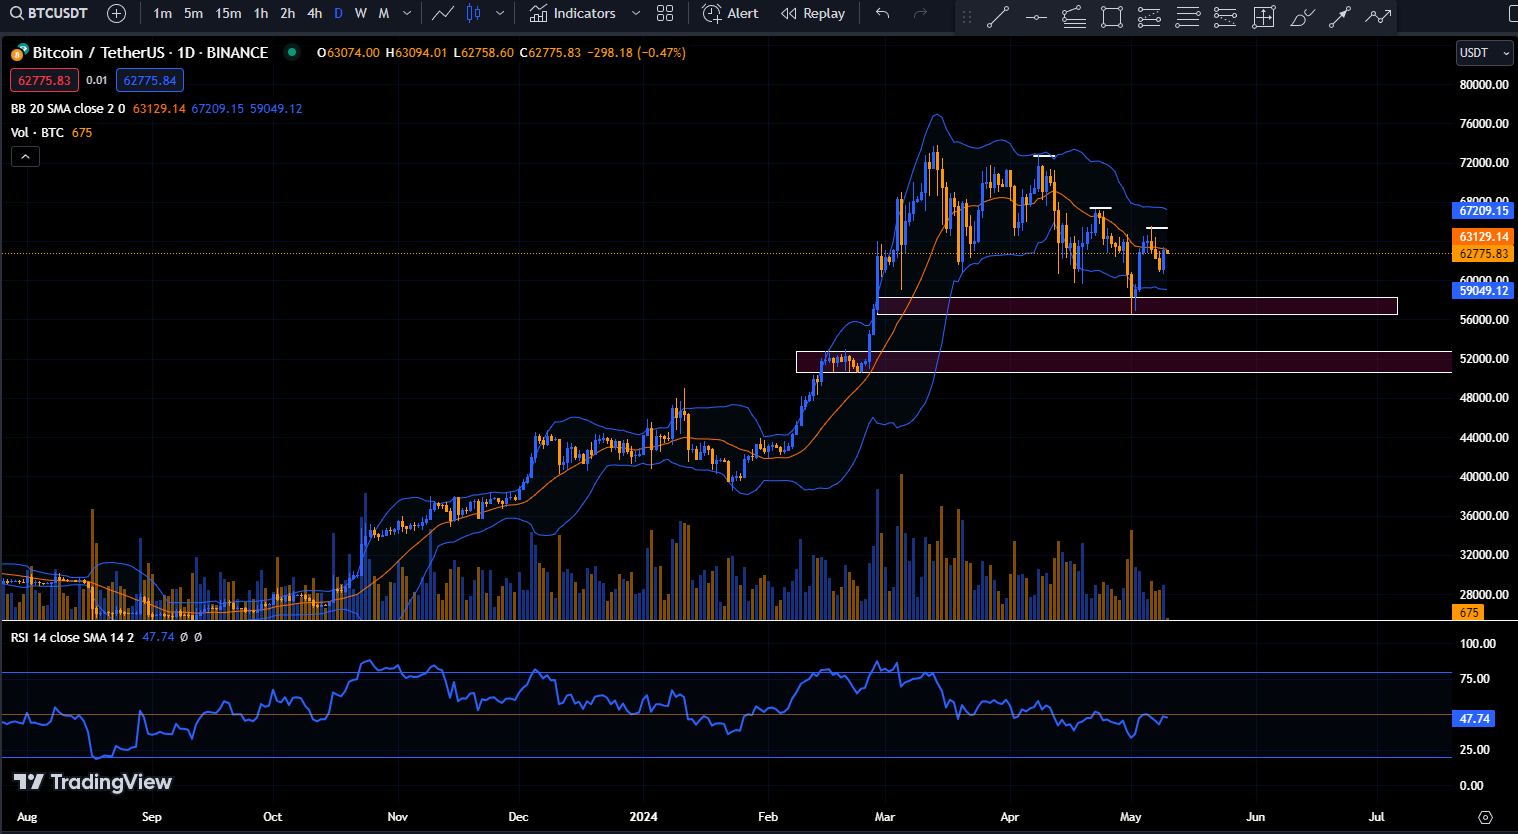Select the Path polyline drawing tool

click(1378, 16)
